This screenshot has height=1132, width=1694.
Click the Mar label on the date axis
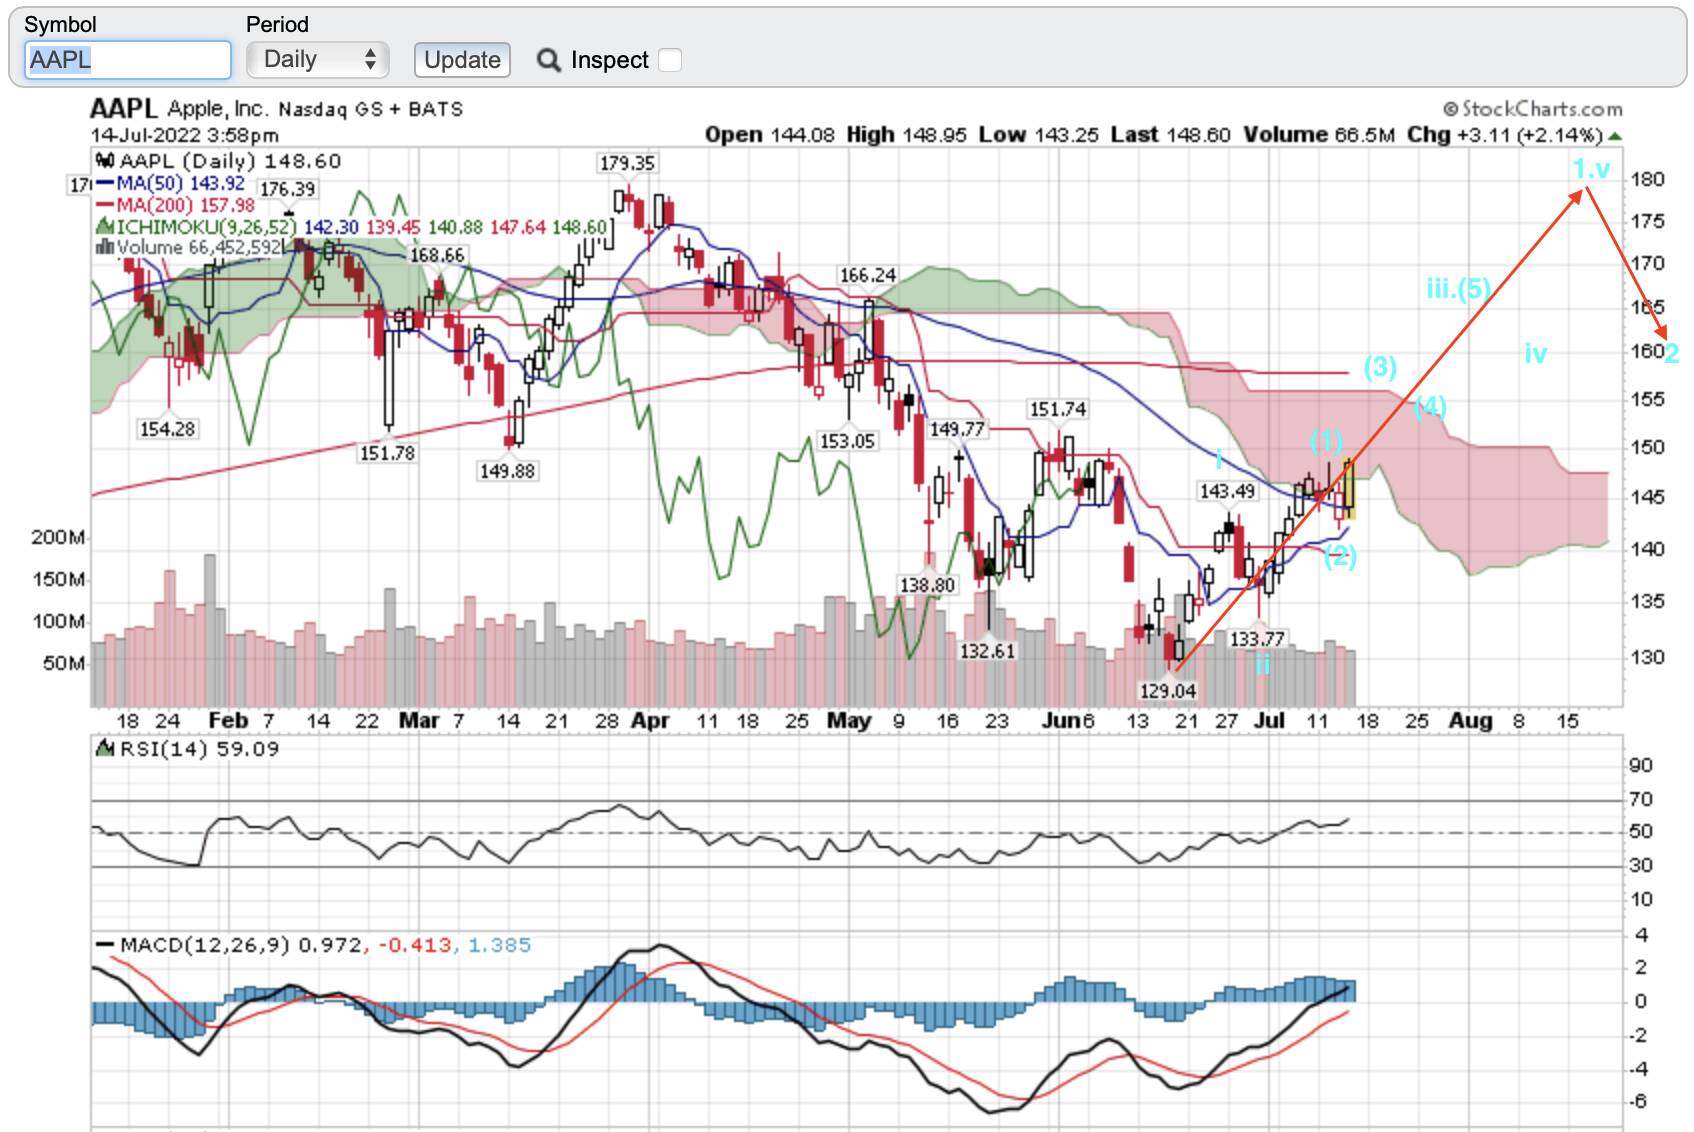pyautogui.click(x=418, y=721)
